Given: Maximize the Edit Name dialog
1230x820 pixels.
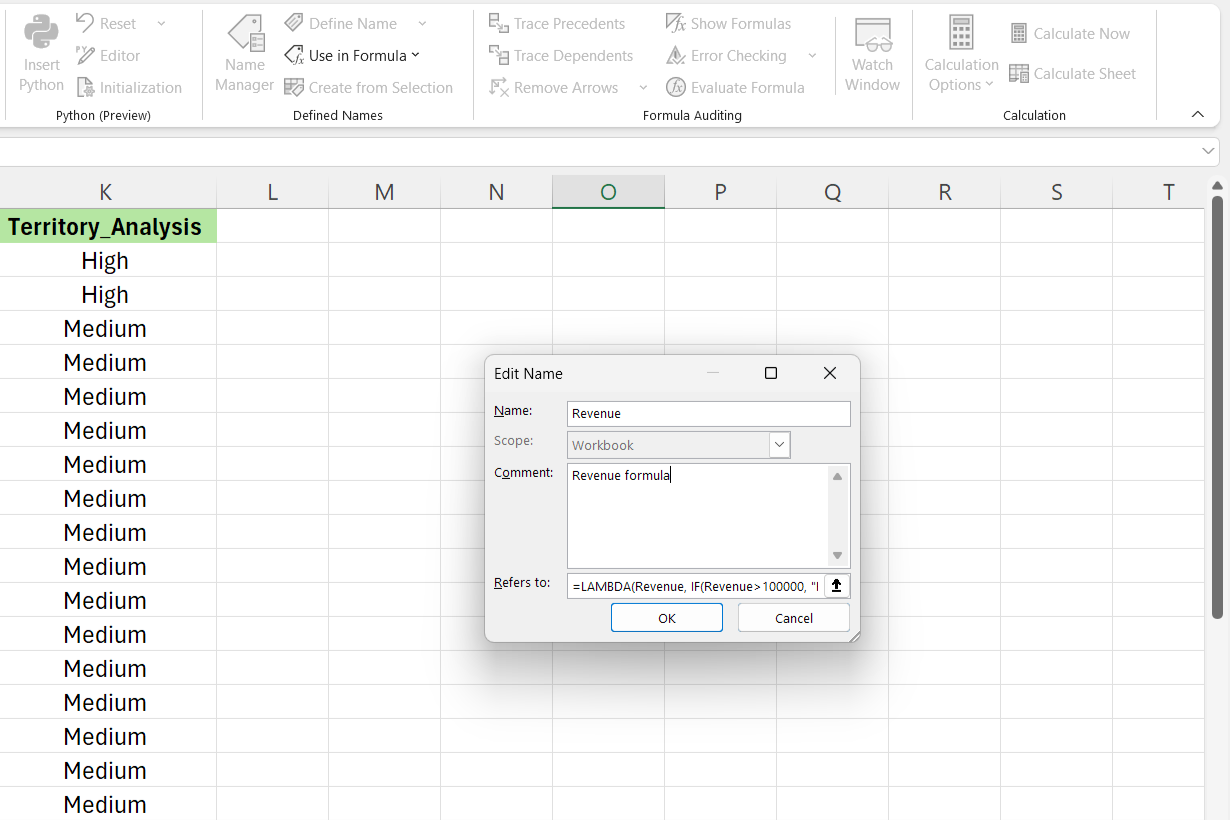Looking at the screenshot, I should tap(771, 373).
